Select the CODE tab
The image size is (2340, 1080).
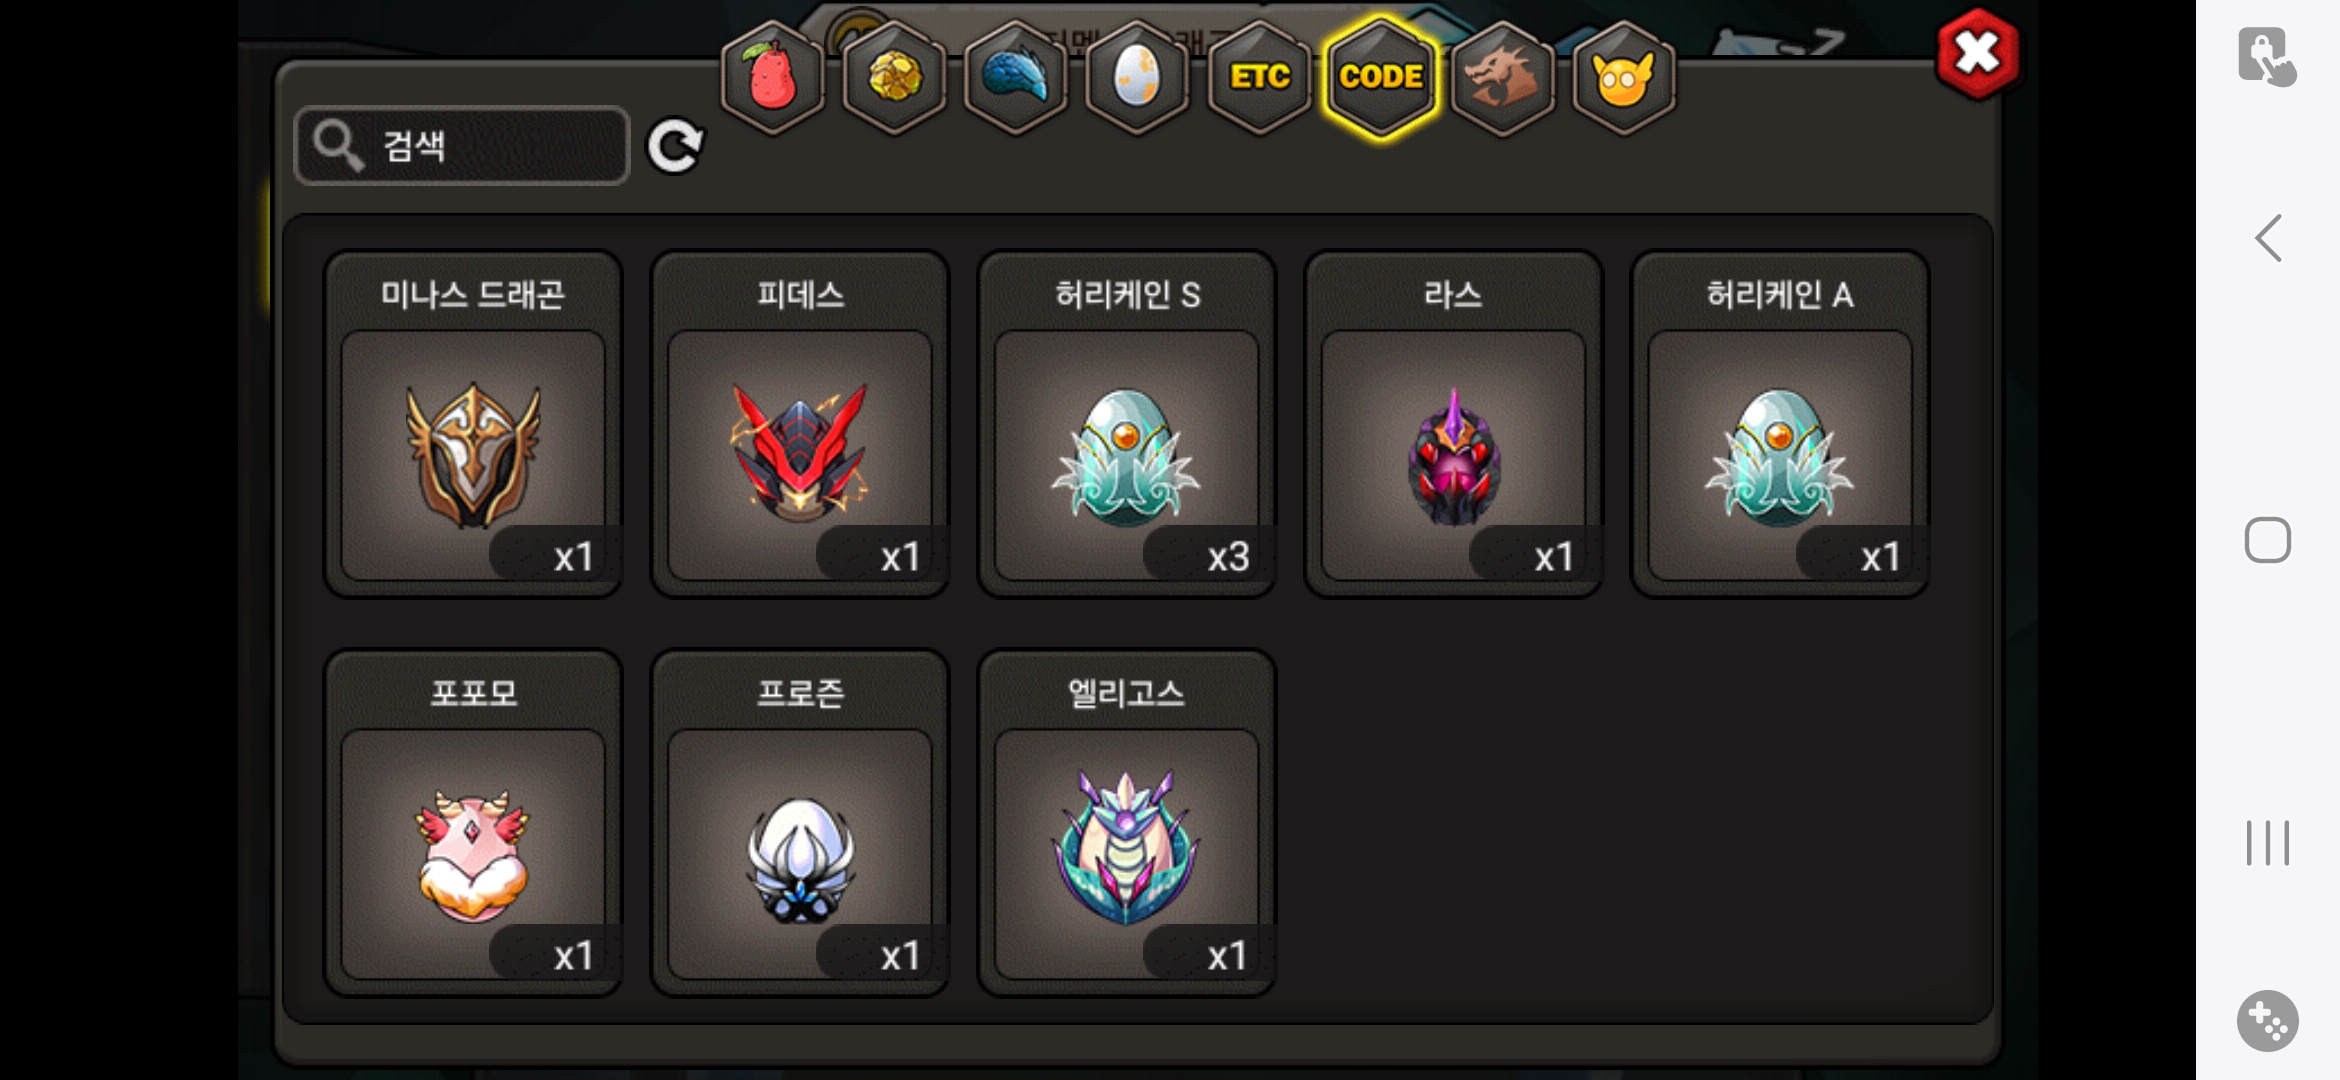[1381, 78]
